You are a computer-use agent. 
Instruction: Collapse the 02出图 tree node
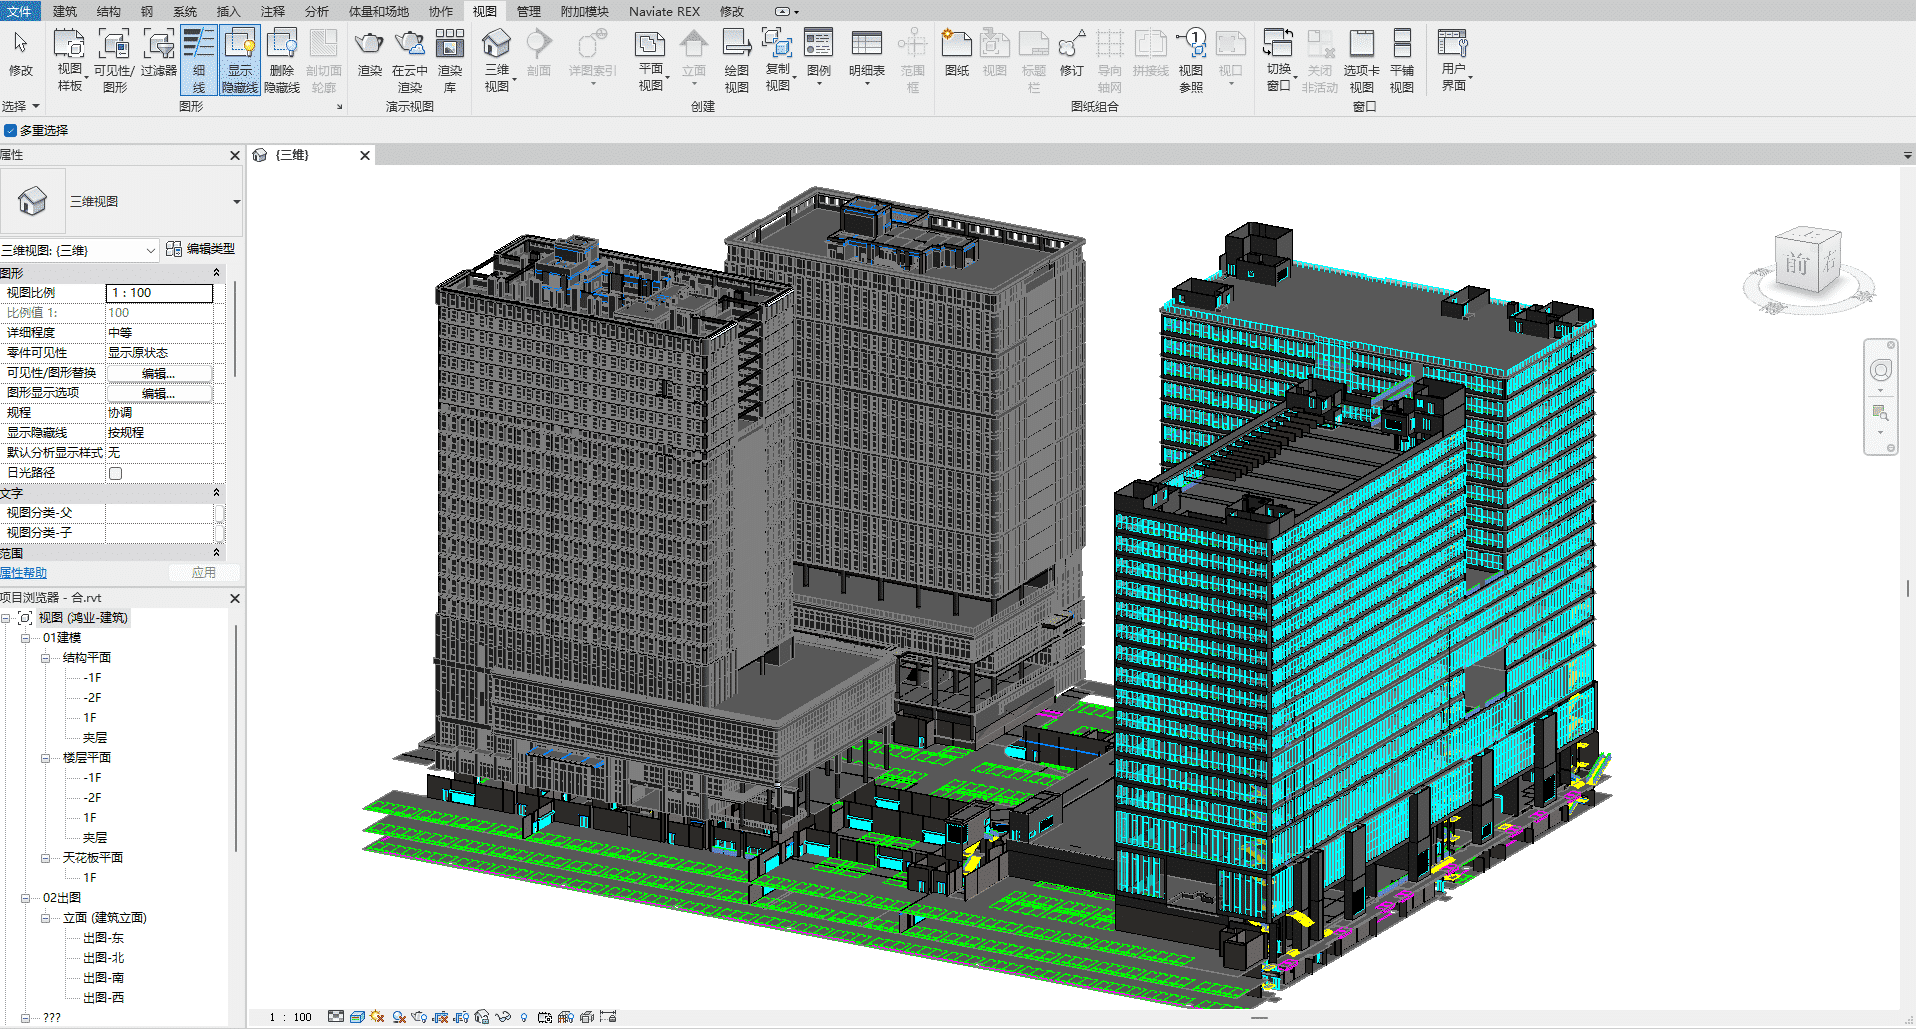(26, 898)
